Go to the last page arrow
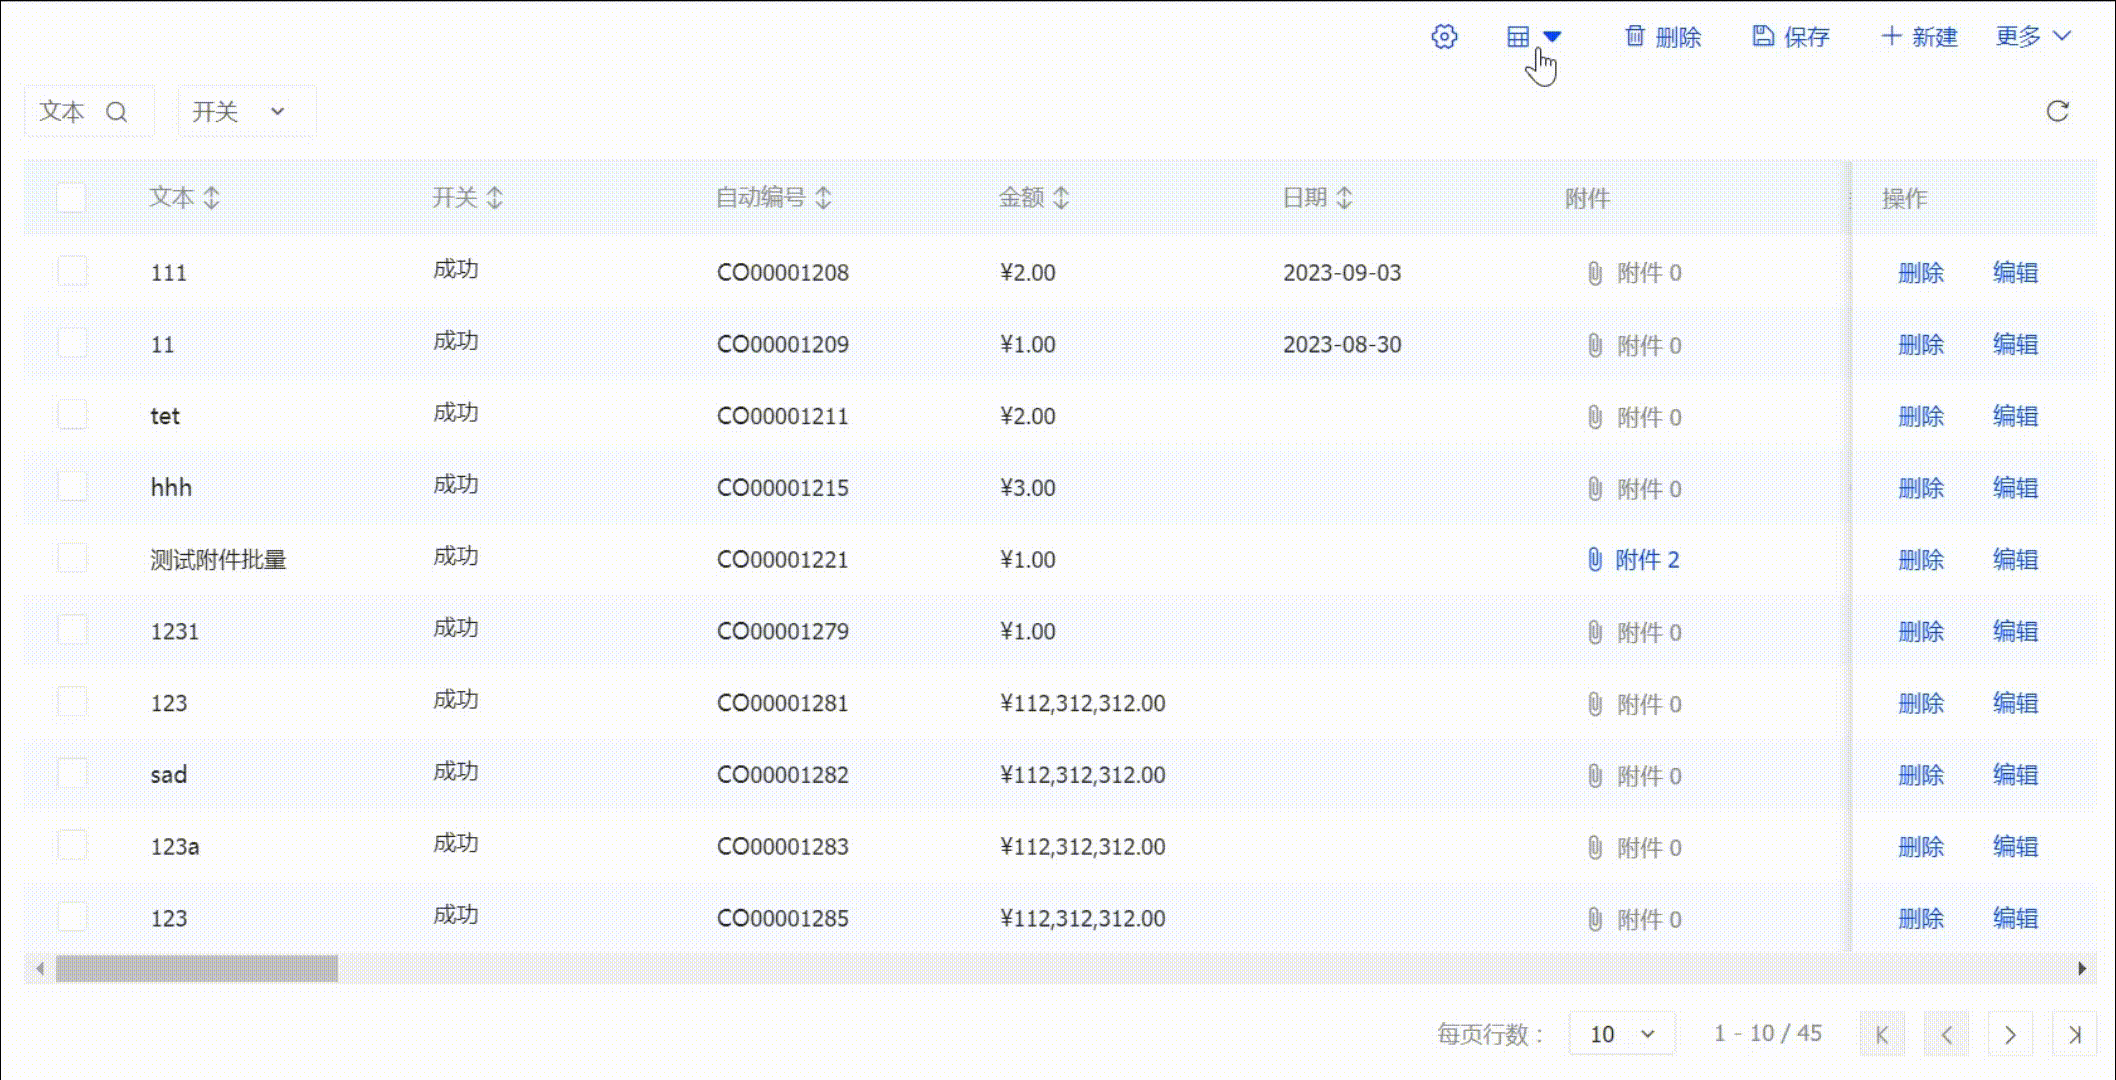This screenshot has height=1080, width=2116. (x=2075, y=1034)
